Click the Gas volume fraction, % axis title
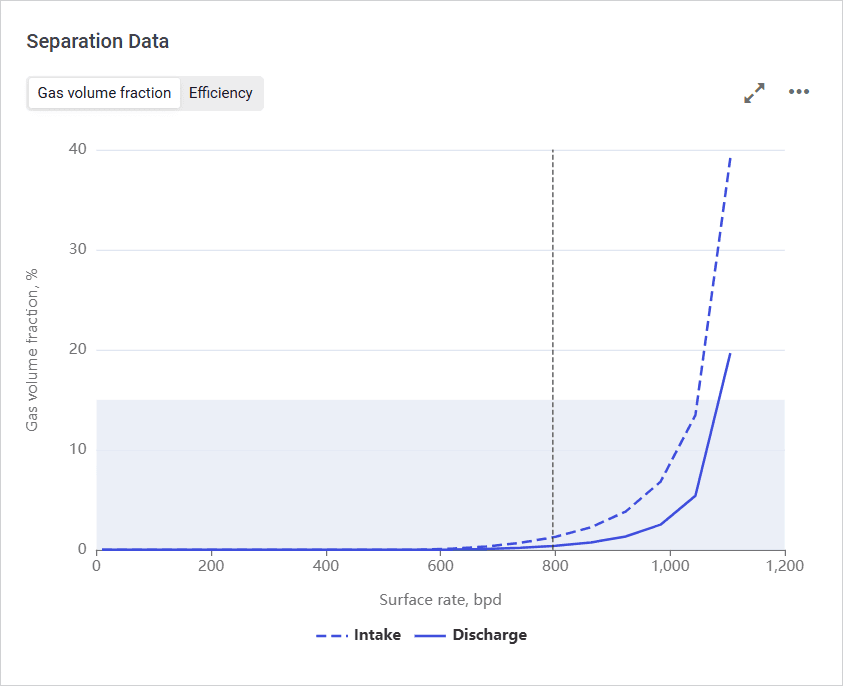 coord(32,350)
